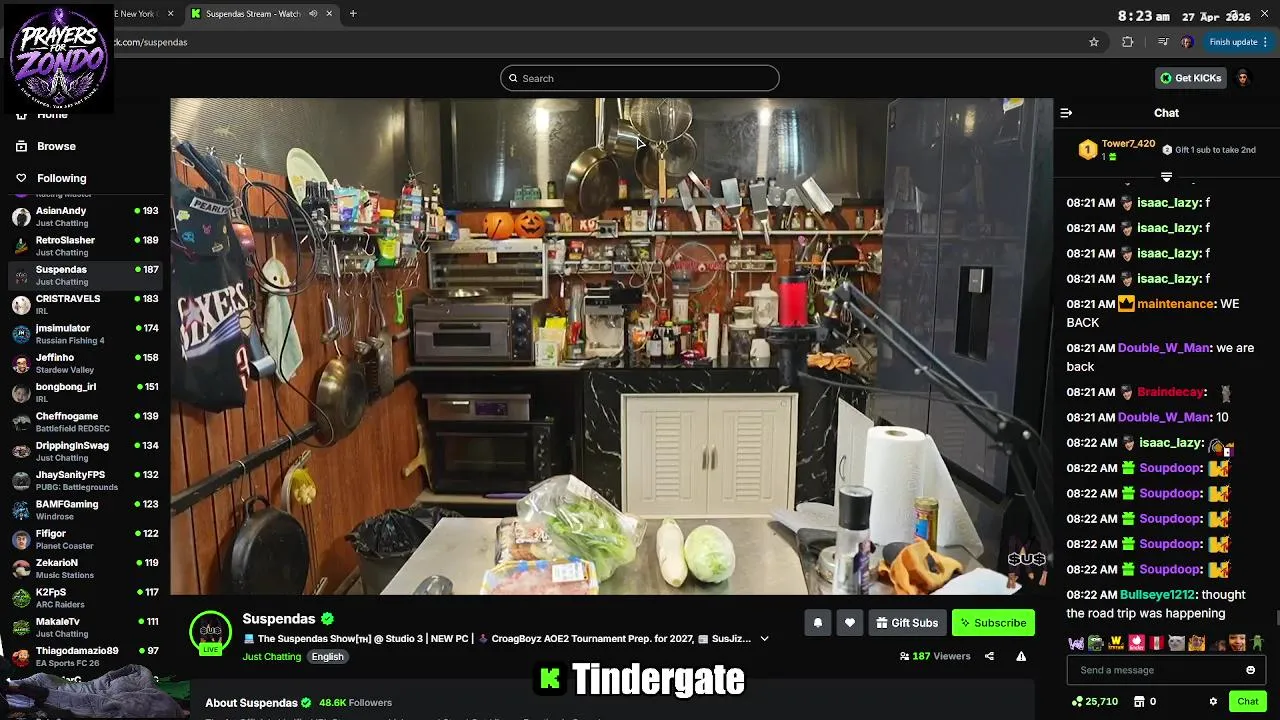Click the Chrome profile avatar icon

(x=1186, y=42)
